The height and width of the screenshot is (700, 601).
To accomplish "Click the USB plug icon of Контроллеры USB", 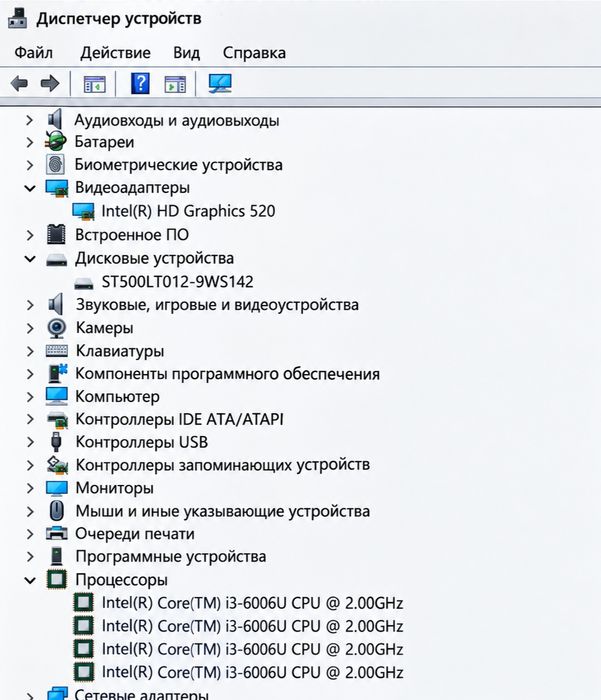I will coord(56,442).
